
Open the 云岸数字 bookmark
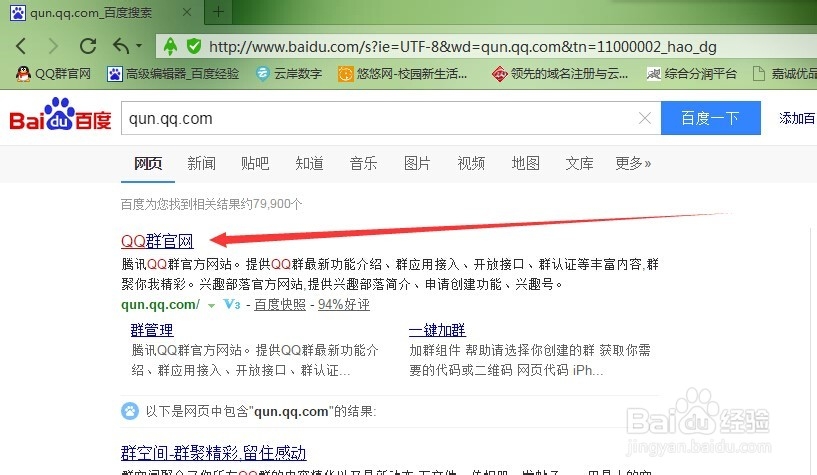[x=289, y=74]
